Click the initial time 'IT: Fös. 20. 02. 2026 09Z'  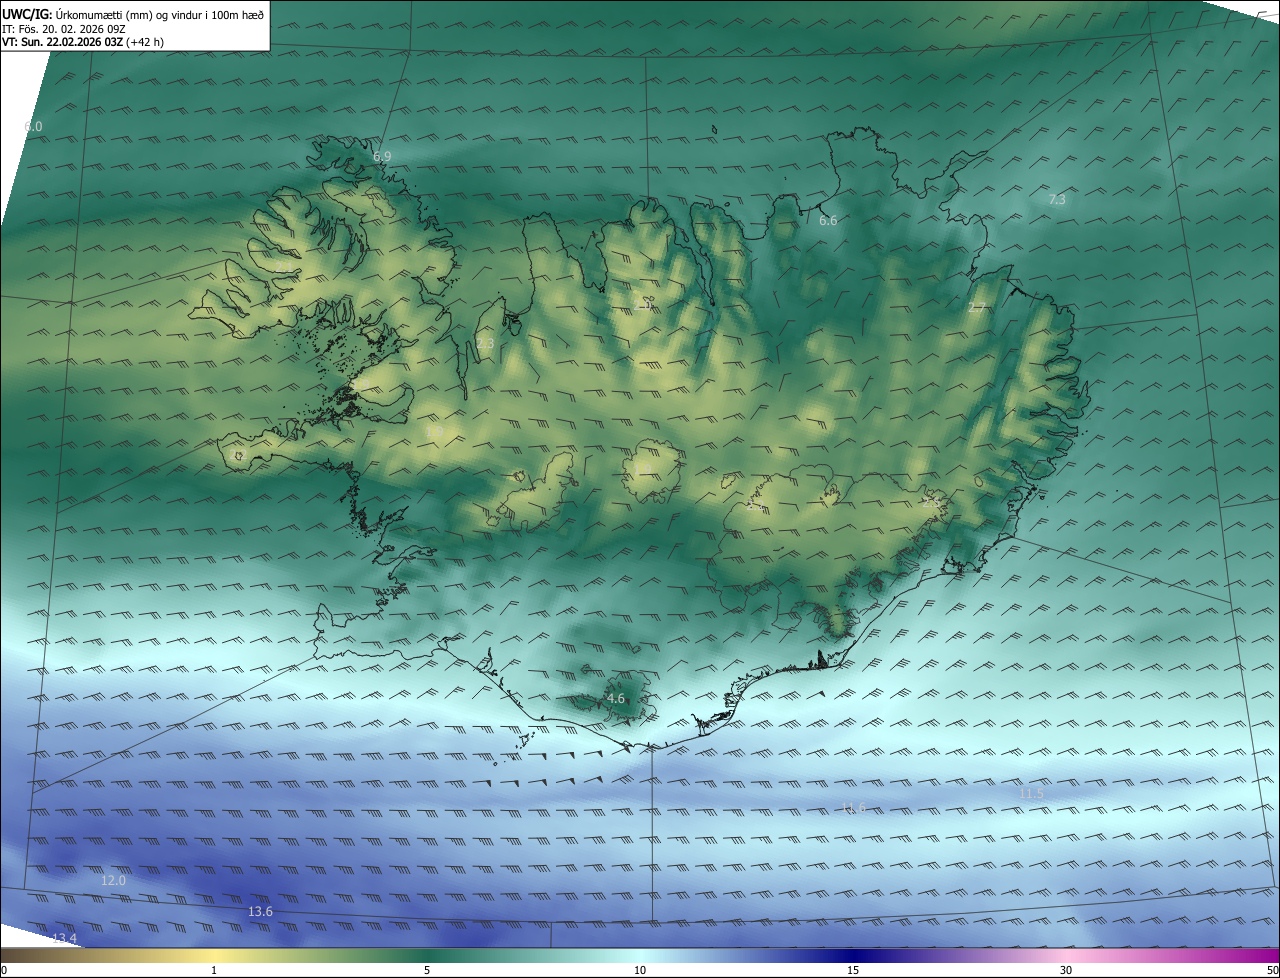[64, 29]
